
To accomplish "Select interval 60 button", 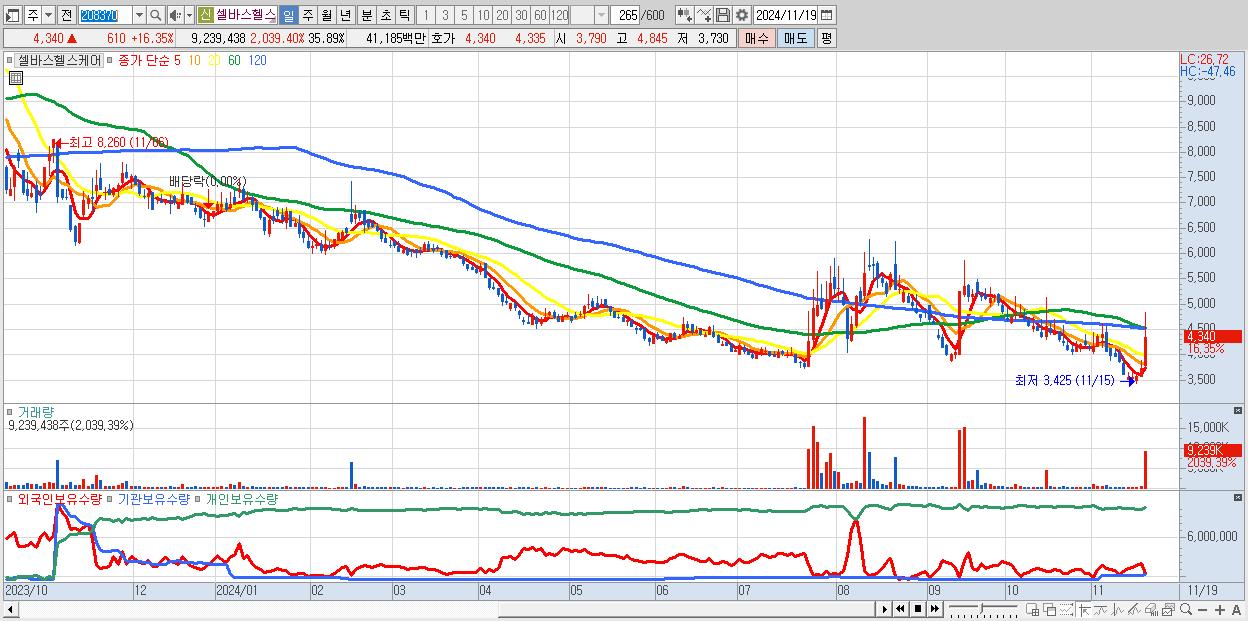I will point(540,15).
